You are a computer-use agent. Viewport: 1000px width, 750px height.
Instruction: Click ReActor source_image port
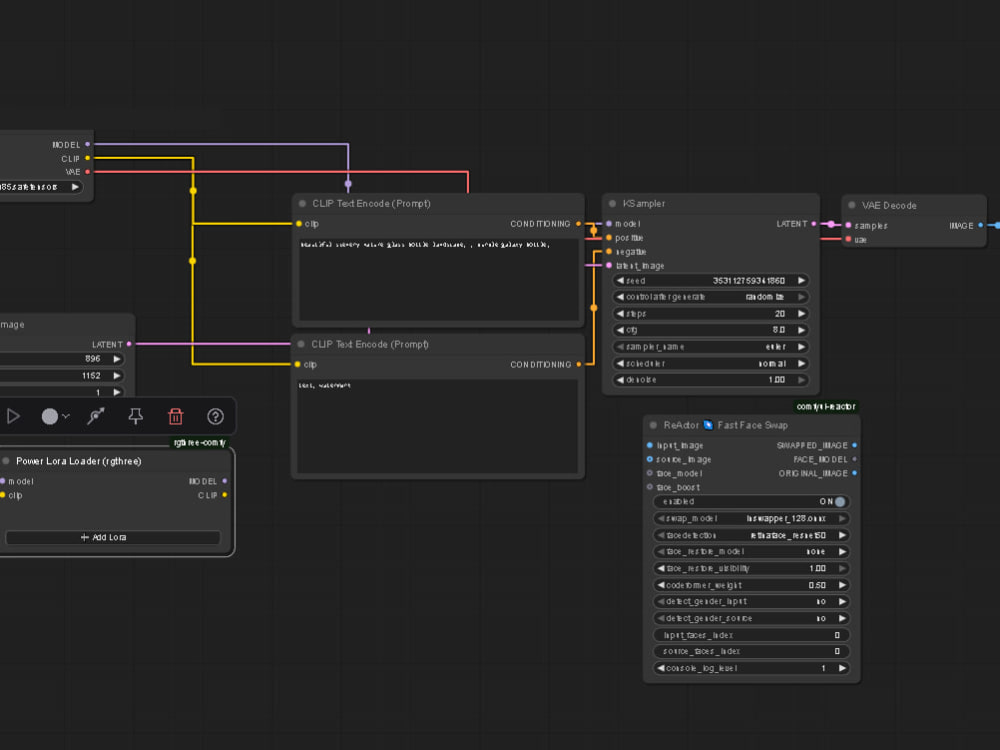(x=650, y=459)
